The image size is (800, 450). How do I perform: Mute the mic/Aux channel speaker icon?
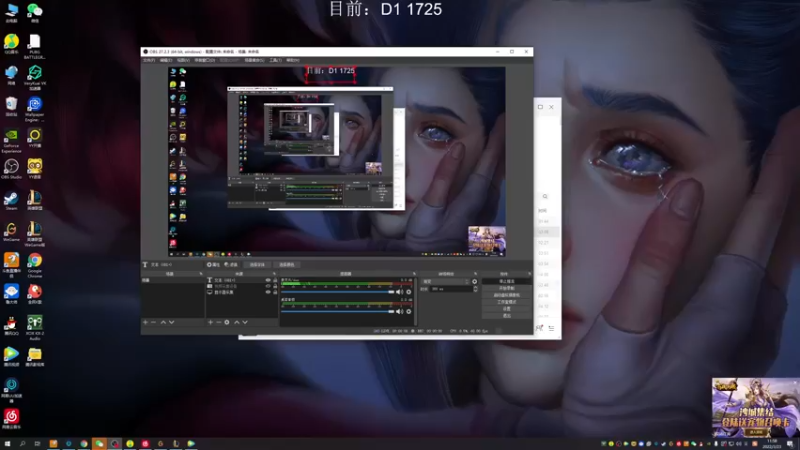[x=399, y=292]
